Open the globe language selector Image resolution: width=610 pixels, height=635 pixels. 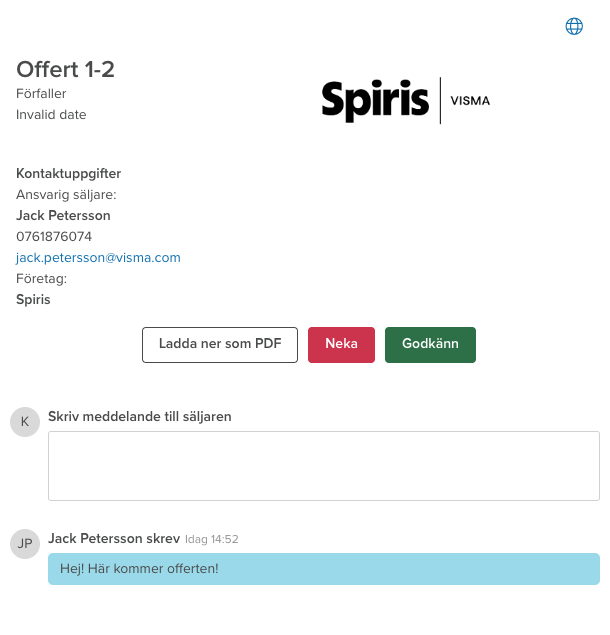(574, 27)
